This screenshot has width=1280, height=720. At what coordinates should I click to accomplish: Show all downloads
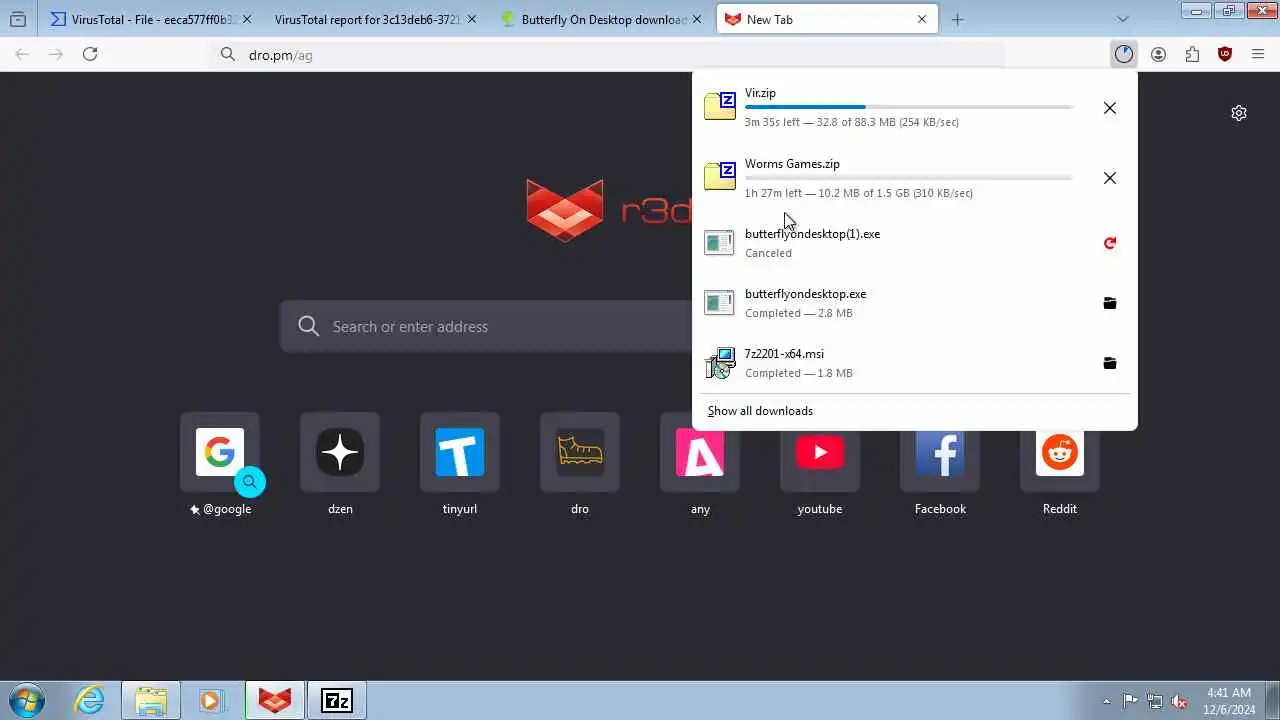(x=760, y=411)
